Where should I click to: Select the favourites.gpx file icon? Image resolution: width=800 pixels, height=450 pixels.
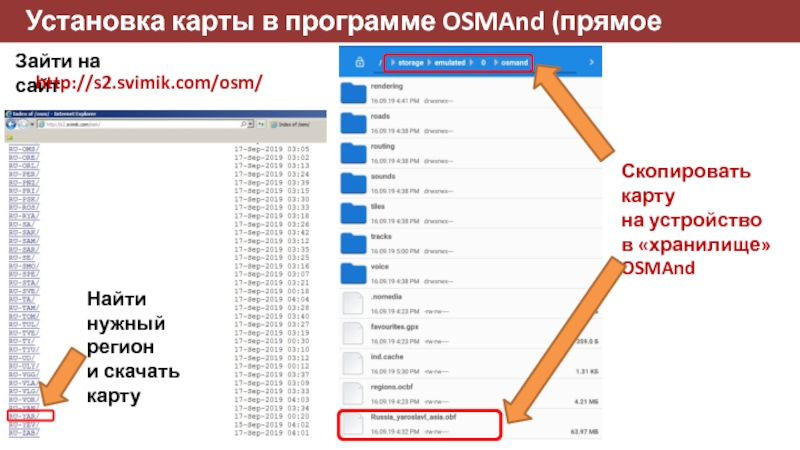[x=355, y=333]
